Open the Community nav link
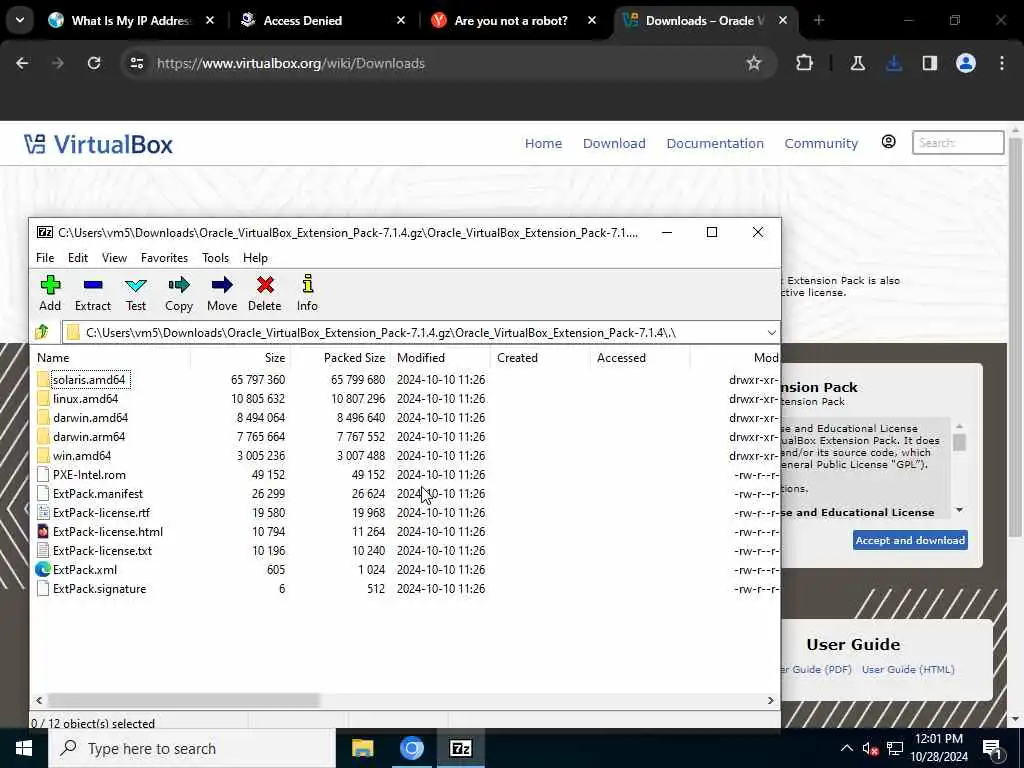Image resolution: width=1024 pixels, height=768 pixels. 821,143
